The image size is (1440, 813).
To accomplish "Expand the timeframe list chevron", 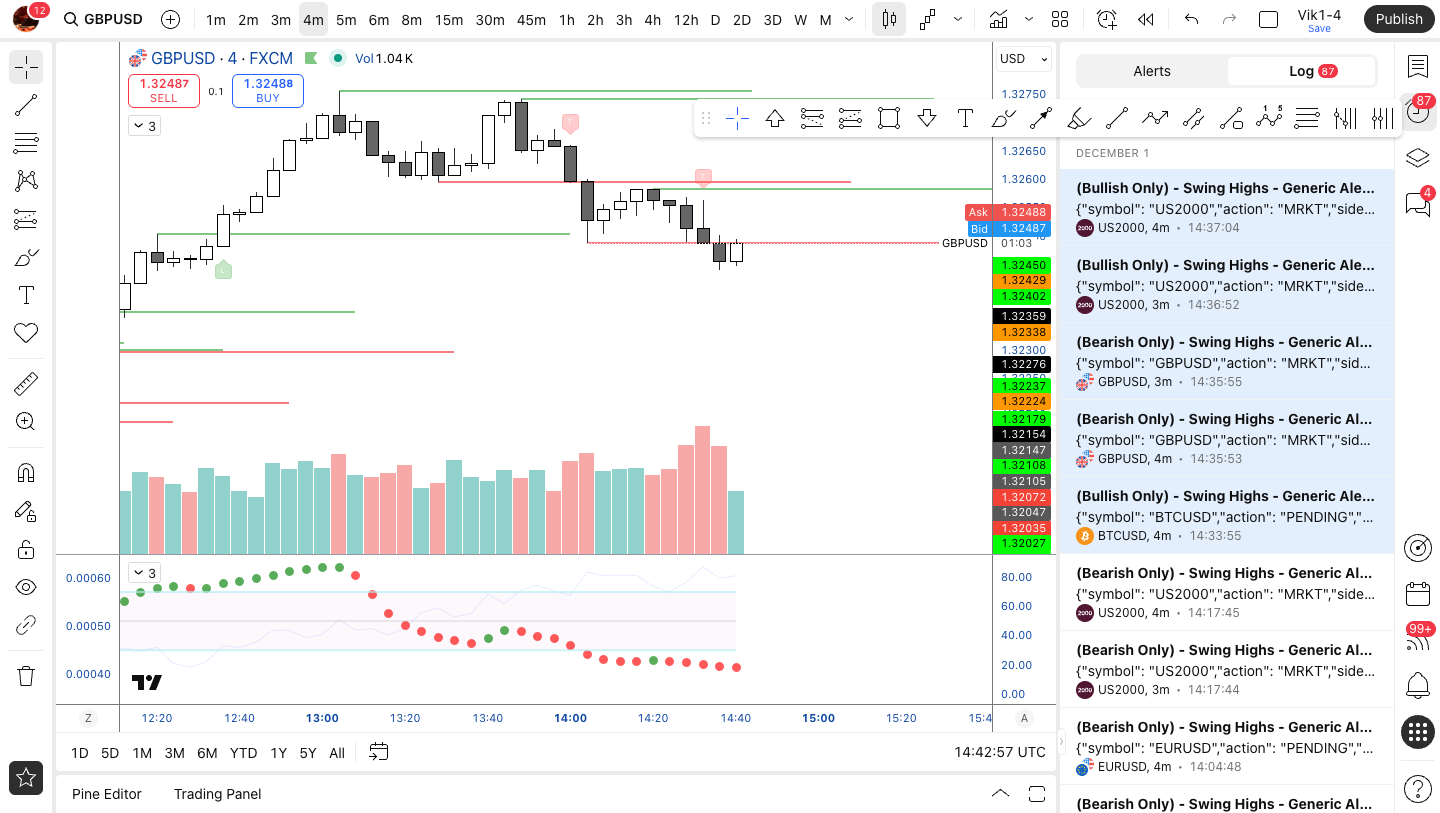I will (x=849, y=19).
